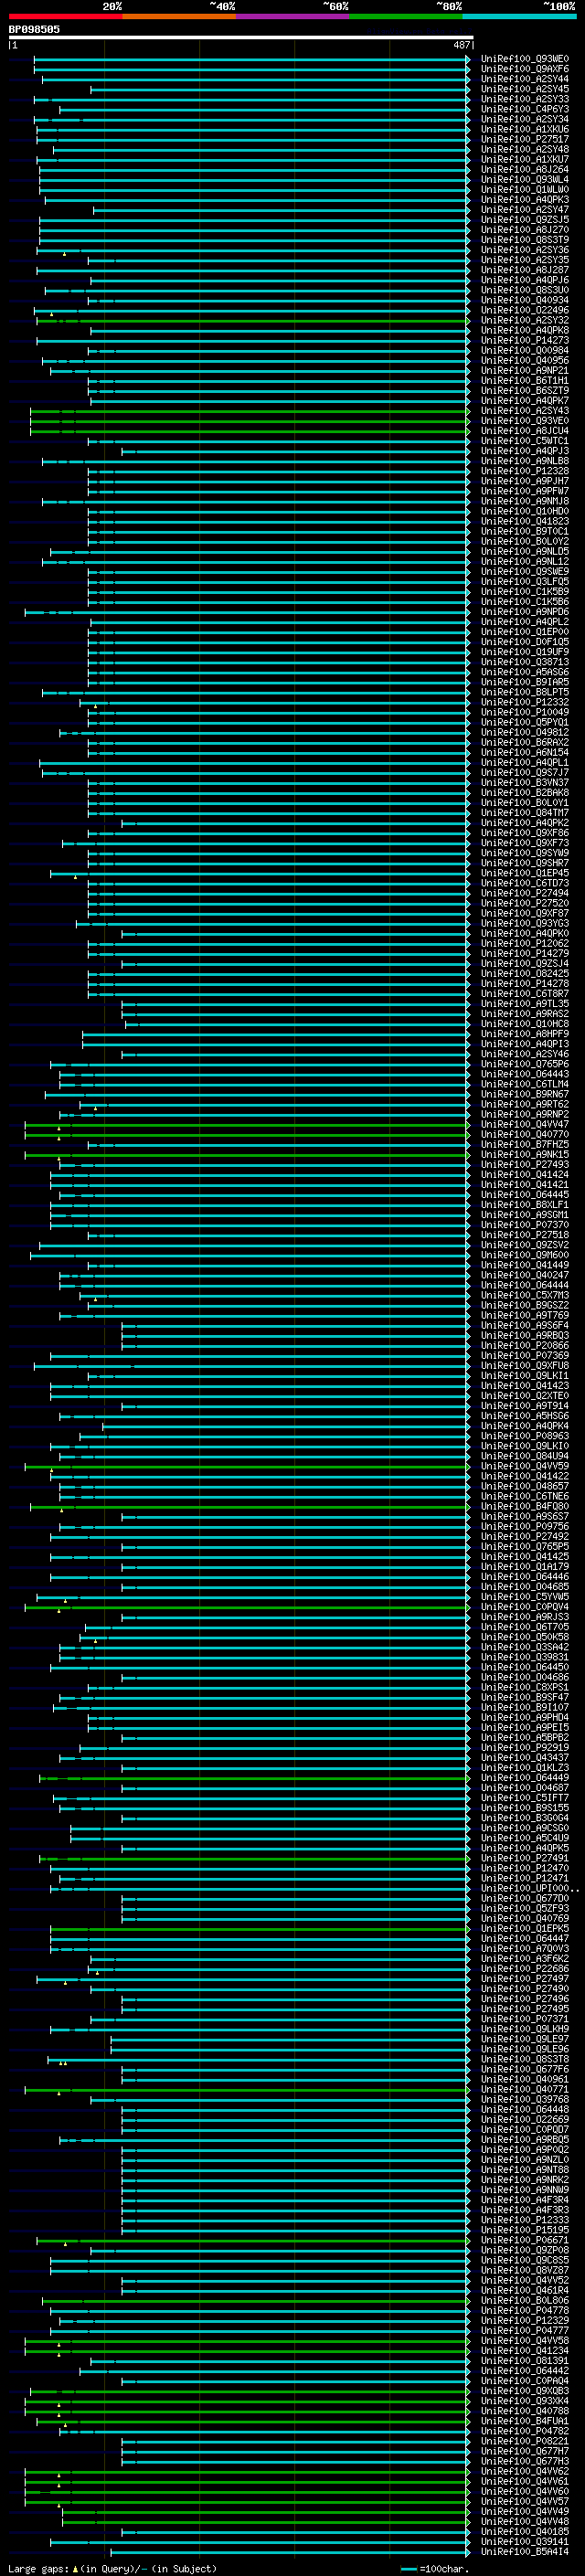Screen dimensions: 585x2576
Task: Select the UniRef100_O22496 row label
Action: [x=525, y=310]
